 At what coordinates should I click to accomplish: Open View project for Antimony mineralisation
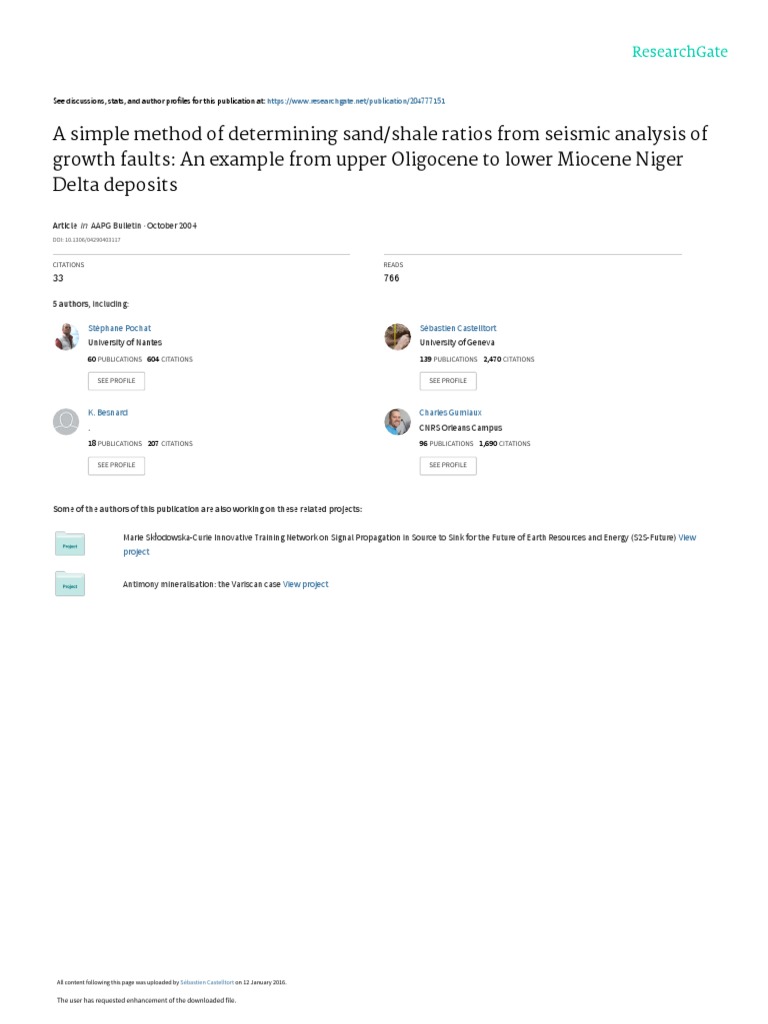point(305,584)
